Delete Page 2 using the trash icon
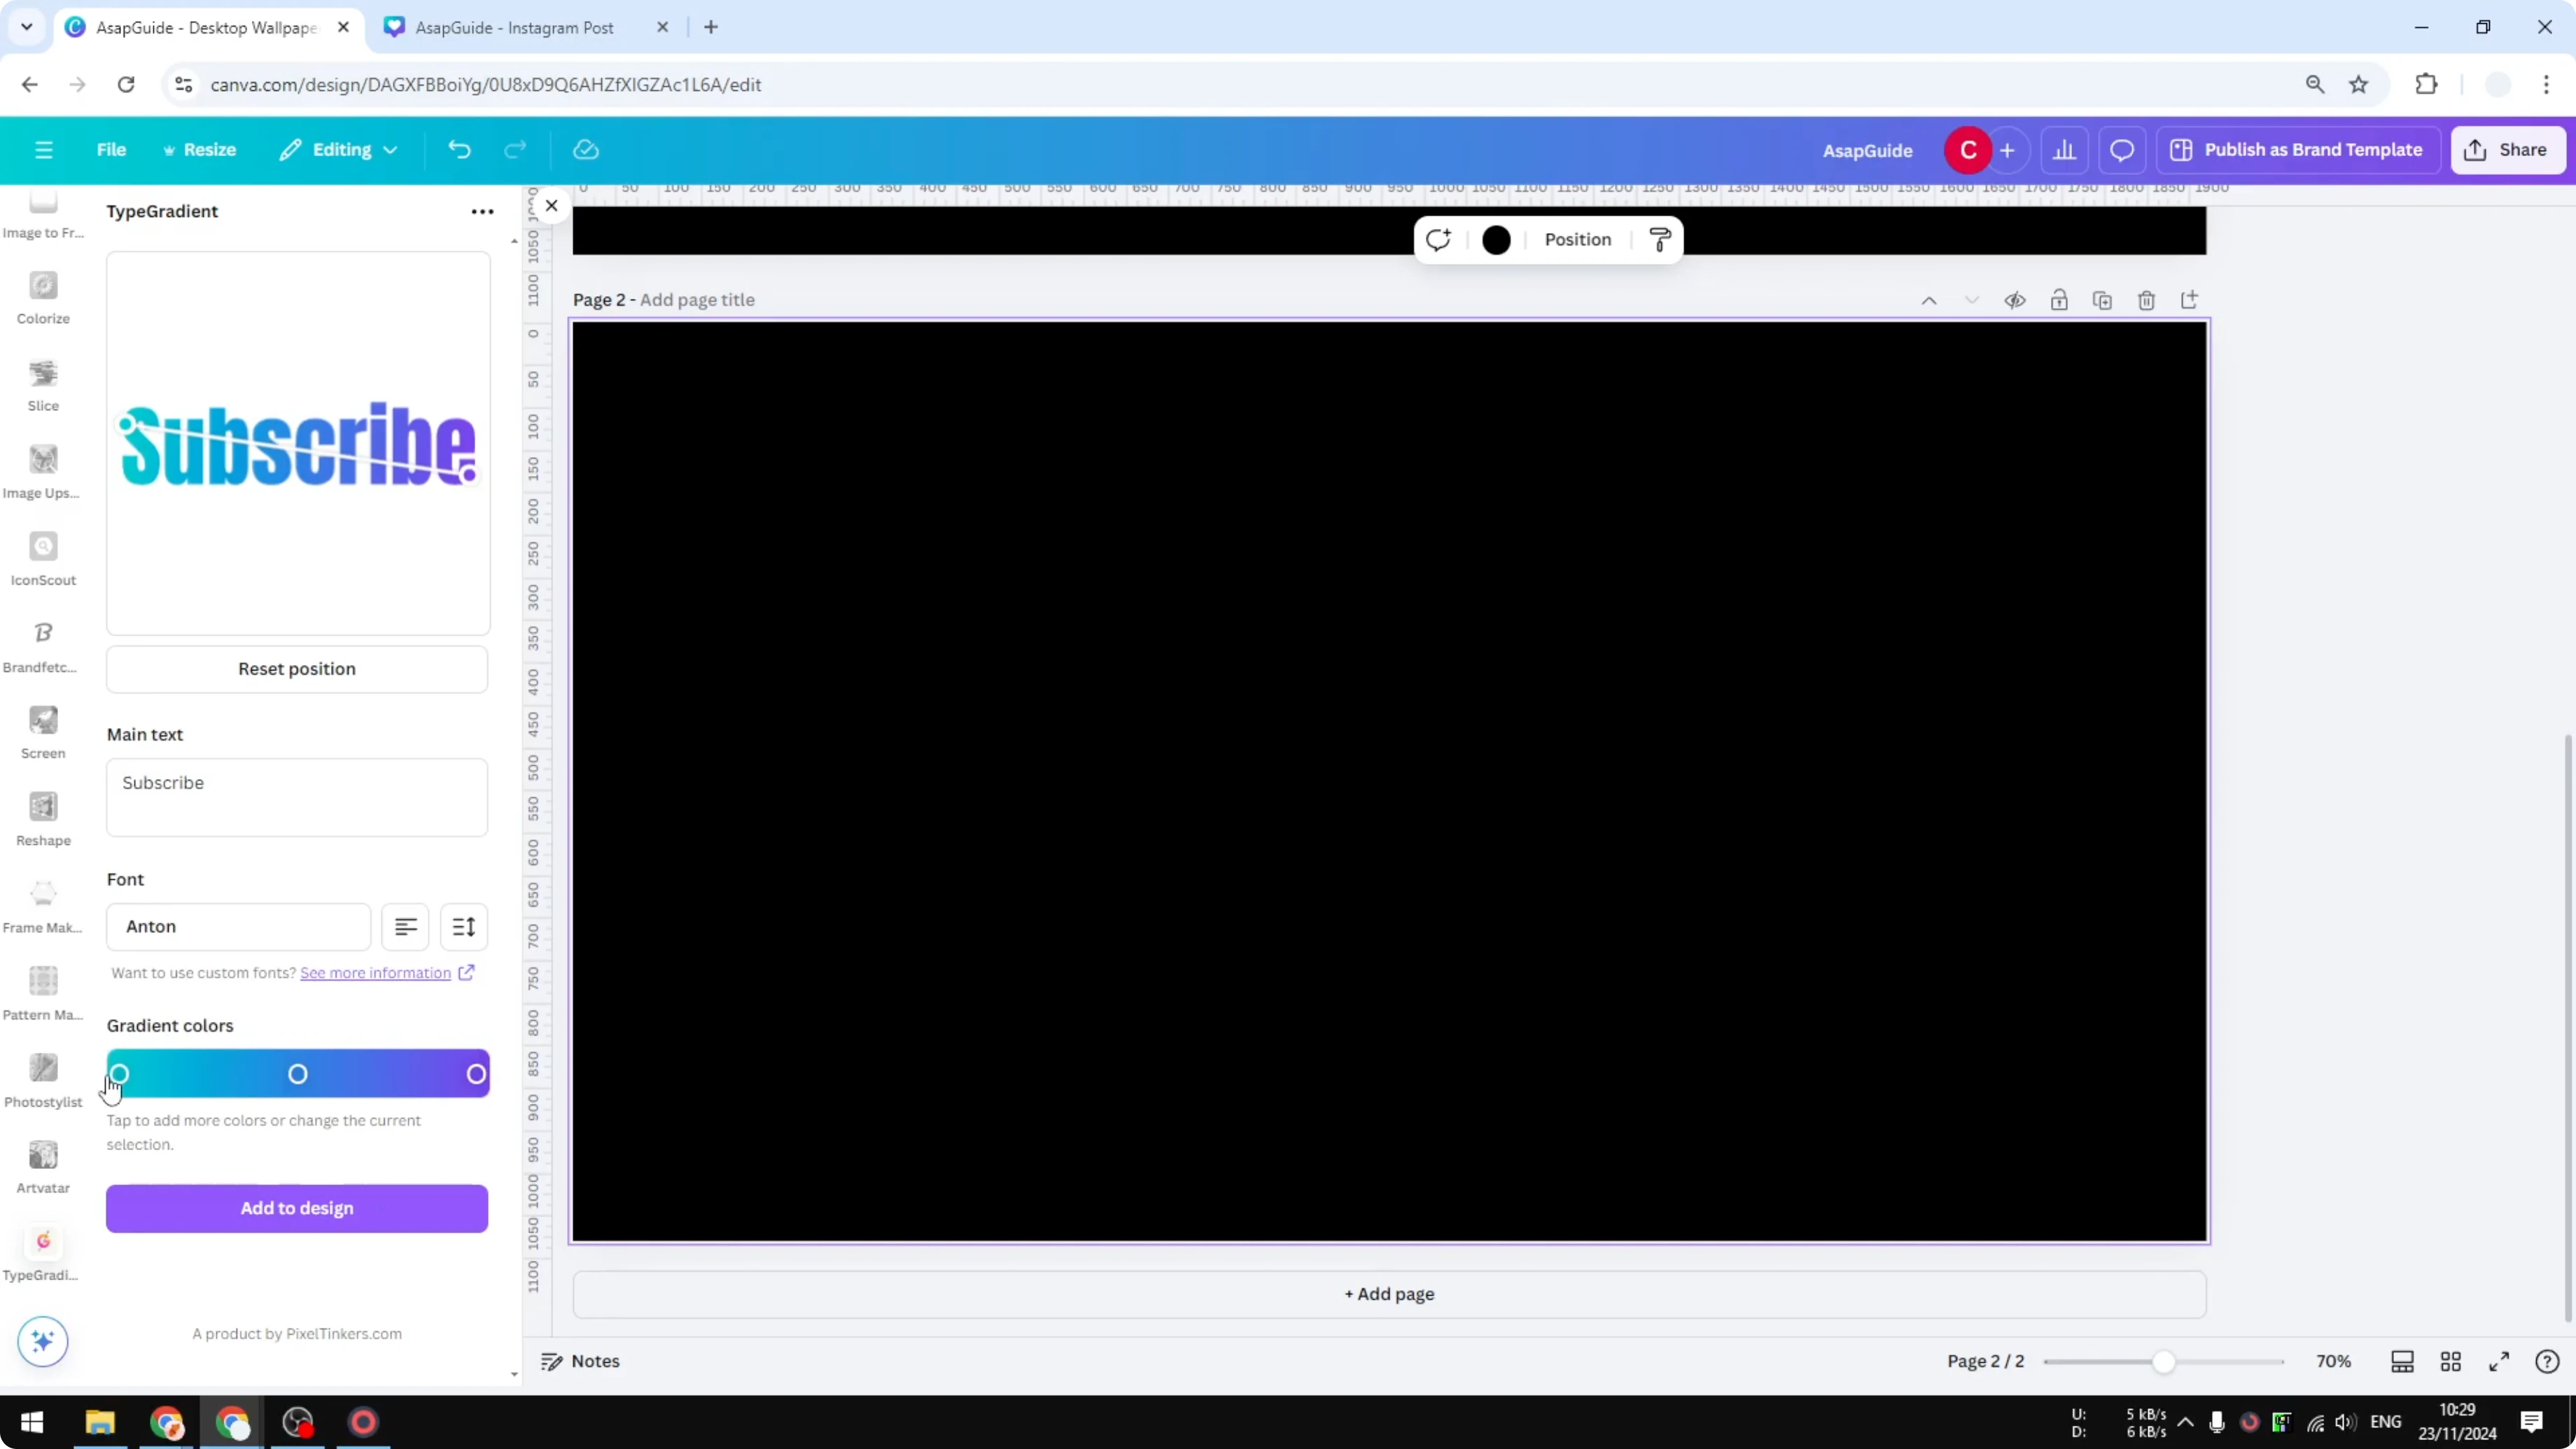Screen dimensions: 2576x1449 click(x=2146, y=299)
